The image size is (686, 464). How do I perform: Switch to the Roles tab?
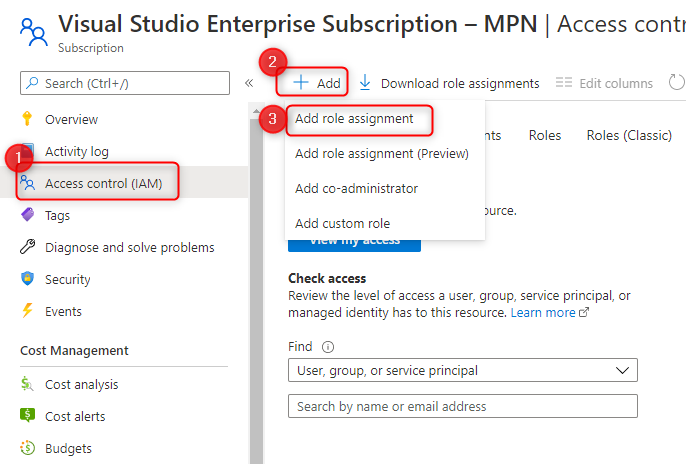(x=545, y=136)
